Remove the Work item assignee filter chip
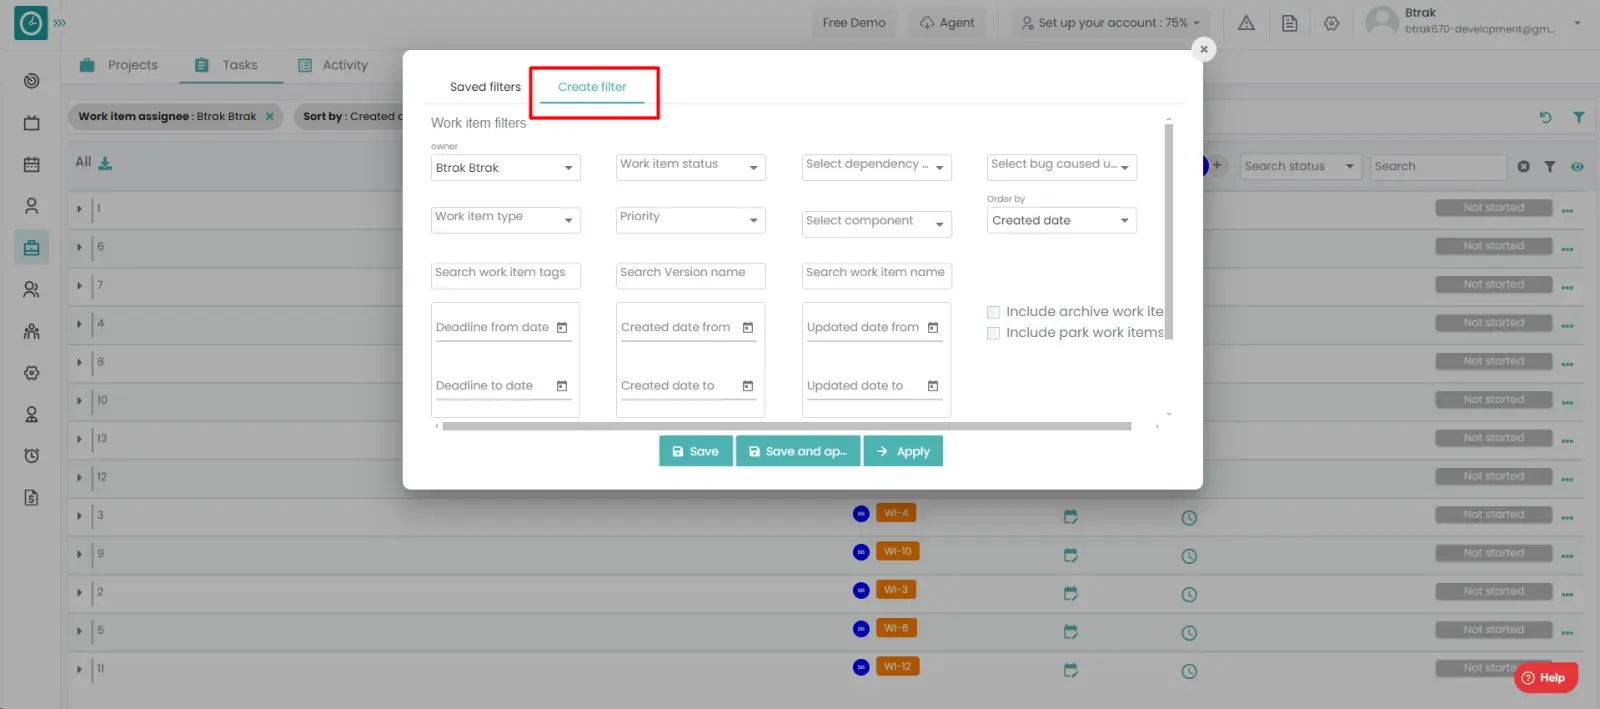 [x=269, y=117]
